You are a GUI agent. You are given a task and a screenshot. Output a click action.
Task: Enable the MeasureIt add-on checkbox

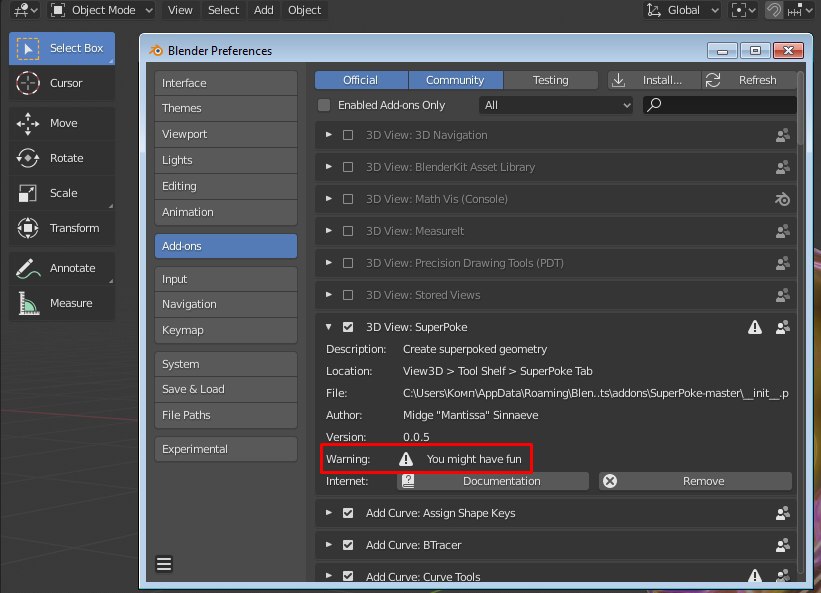(x=348, y=231)
